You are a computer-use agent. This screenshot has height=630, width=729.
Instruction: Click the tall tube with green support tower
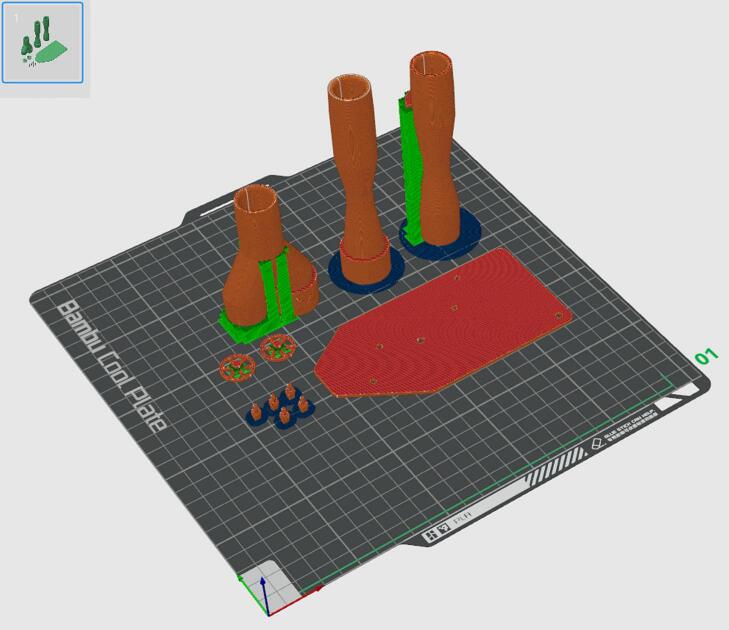click(x=435, y=149)
